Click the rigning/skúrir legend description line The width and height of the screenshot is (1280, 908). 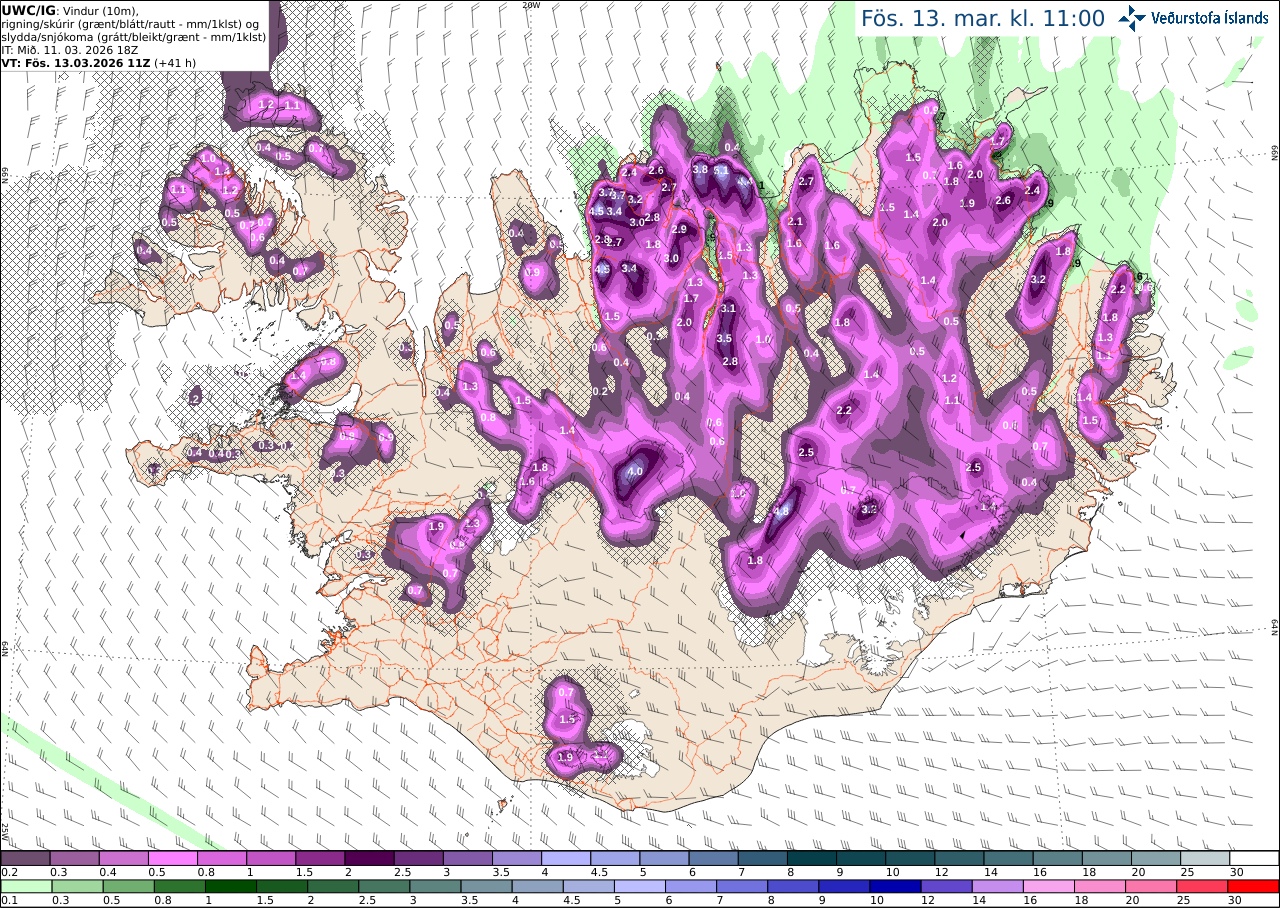pos(130,23)
